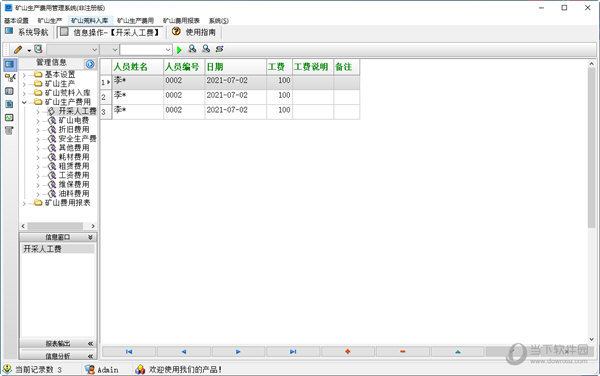Select 其他费用 in the tree
The height and width of the screenshot is (376, 600).
coord(74,148)
